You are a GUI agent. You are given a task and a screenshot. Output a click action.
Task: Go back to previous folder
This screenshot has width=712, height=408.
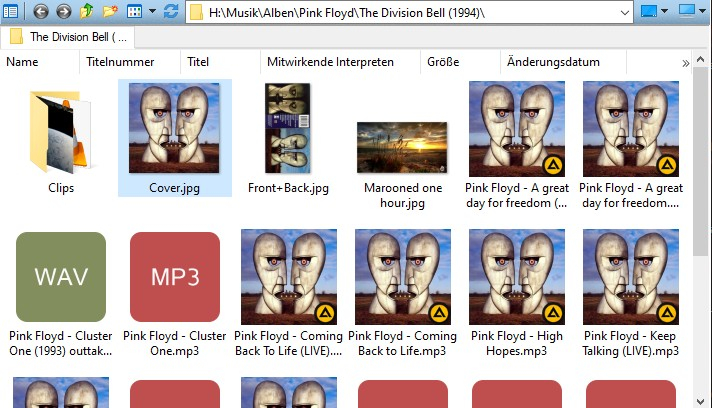(41, 11)
